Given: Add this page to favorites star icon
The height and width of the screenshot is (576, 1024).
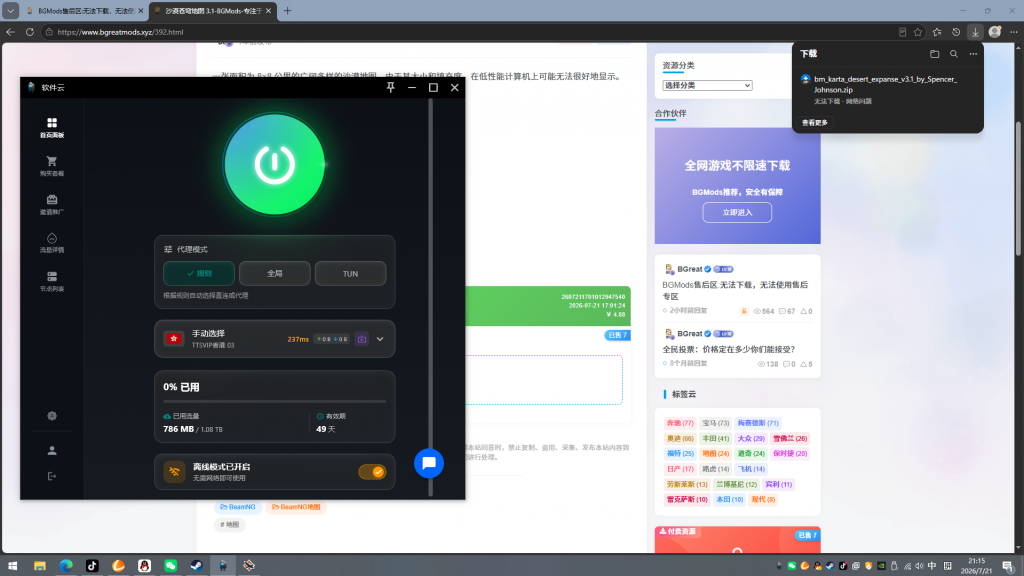Looking at the screenshot, I should pyautogui.click(x=918, y=32).
